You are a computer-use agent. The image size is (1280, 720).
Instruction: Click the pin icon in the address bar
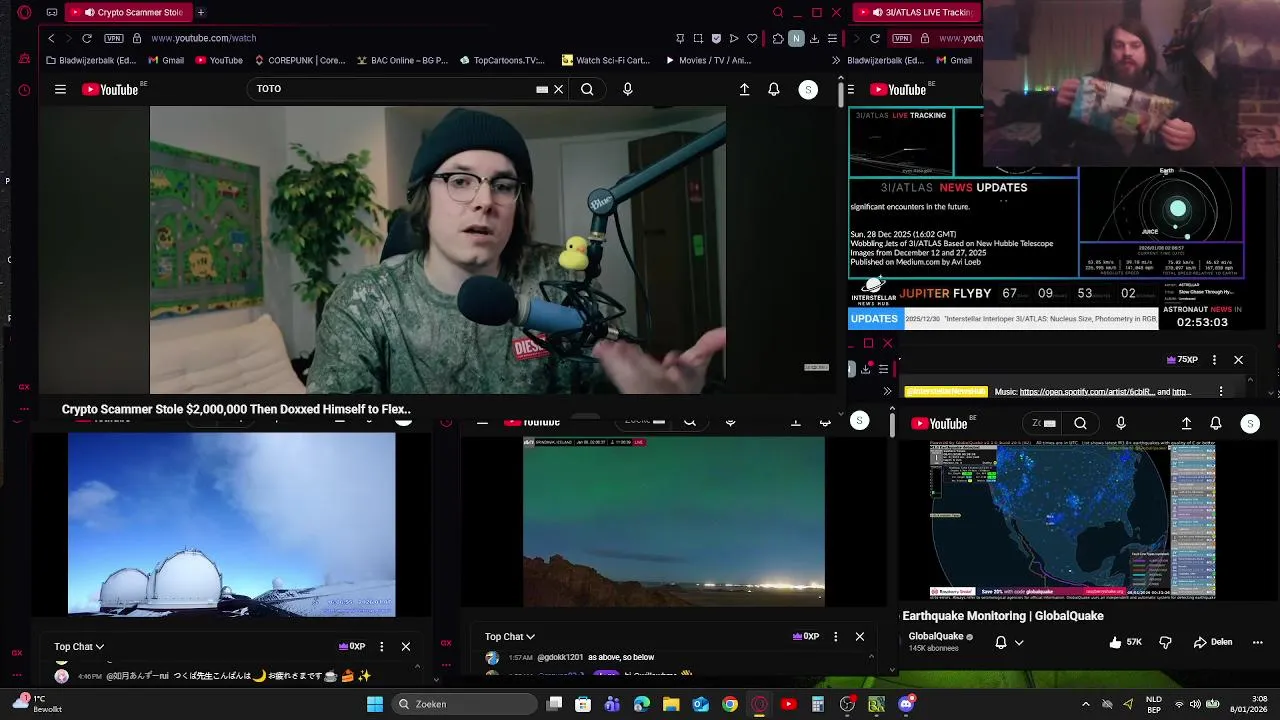pos(680,38)
